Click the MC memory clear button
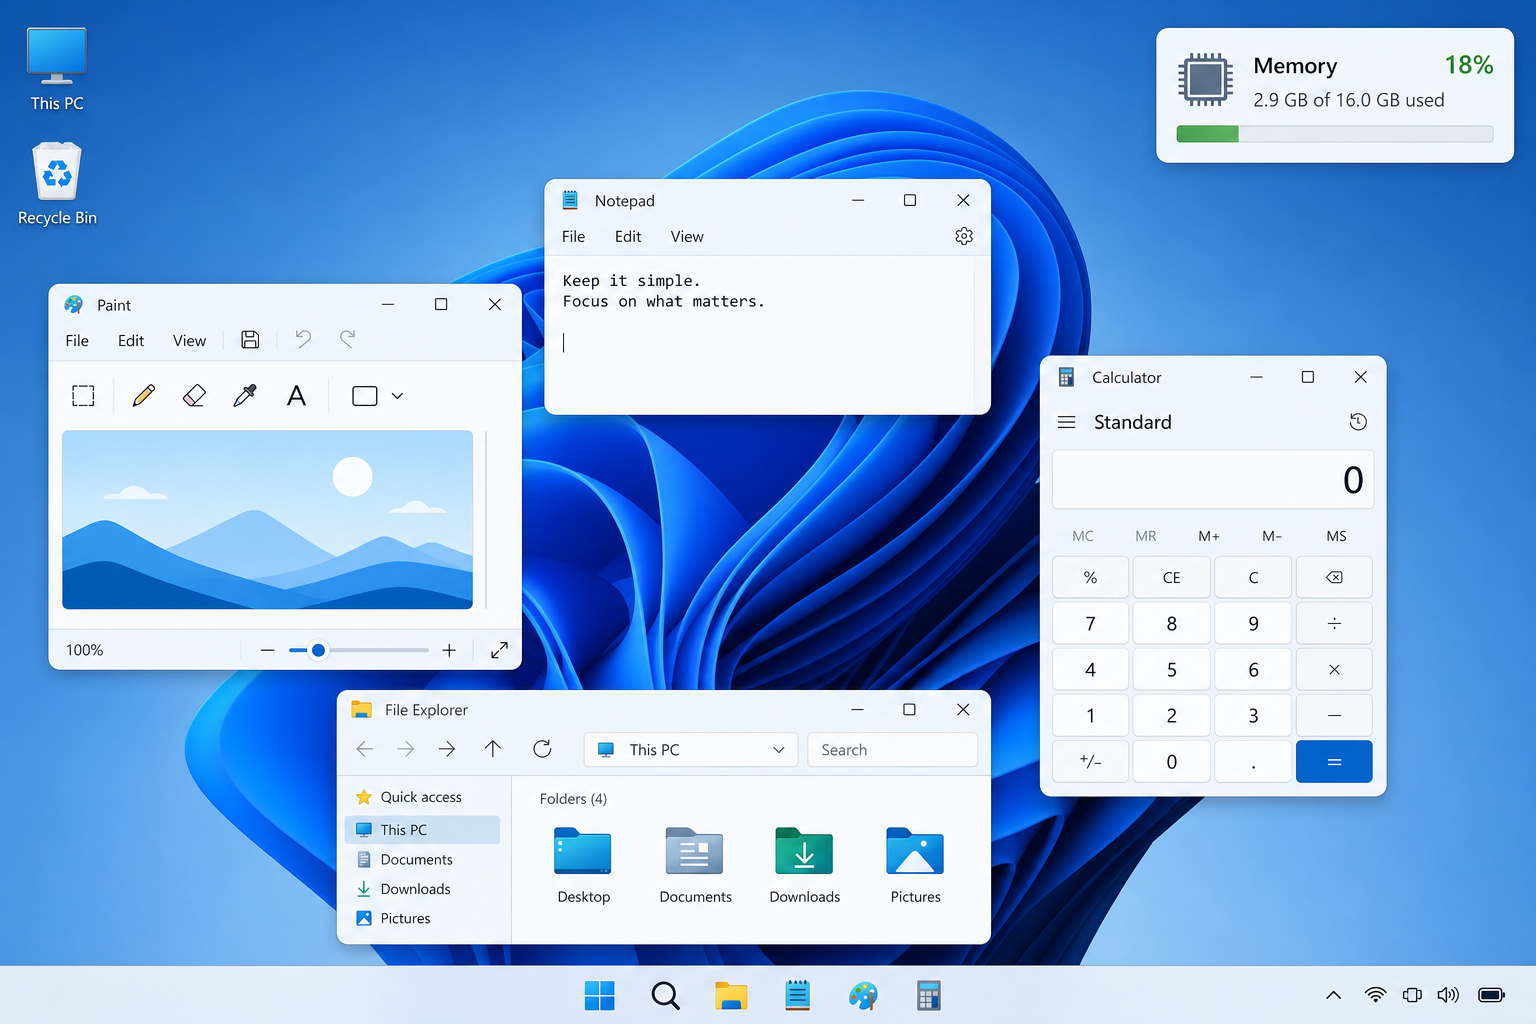The height and width of the screenshot is (1024, 1536). [1083, 536]
